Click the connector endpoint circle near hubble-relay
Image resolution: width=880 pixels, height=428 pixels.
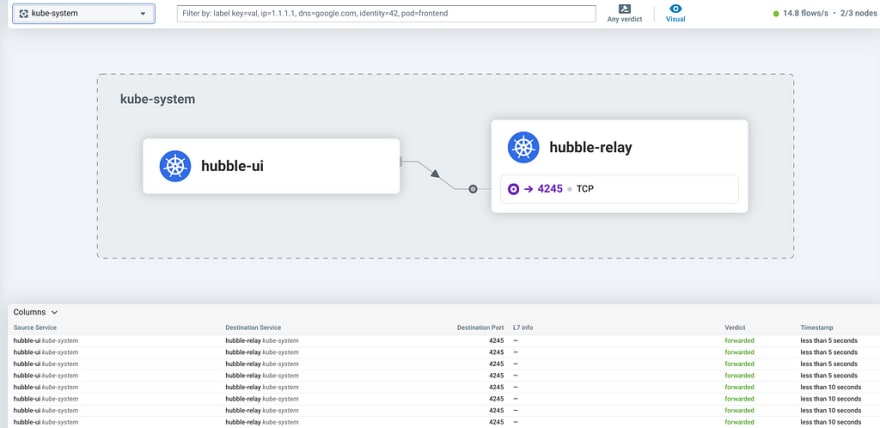(x=473, y=189)
